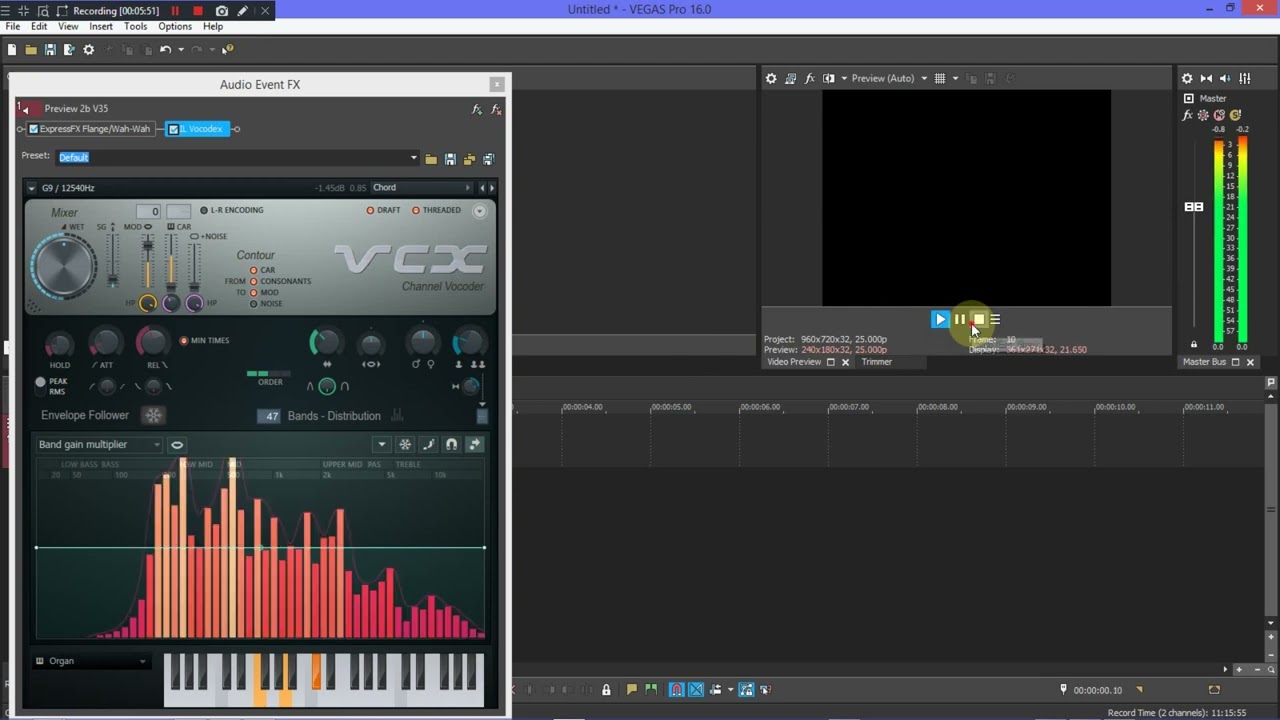Viewport: 1280px width, 720px height.
Task: Add a plug-in to the FX chain
Action: [477, 109]
